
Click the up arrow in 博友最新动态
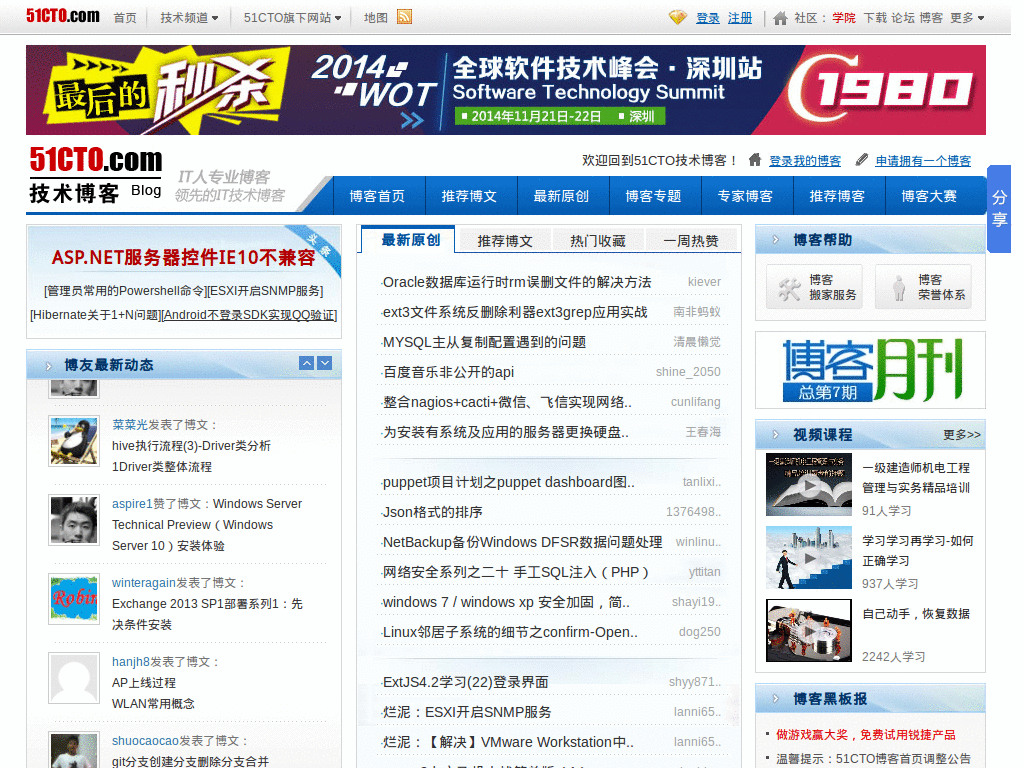tap(306, 363)
